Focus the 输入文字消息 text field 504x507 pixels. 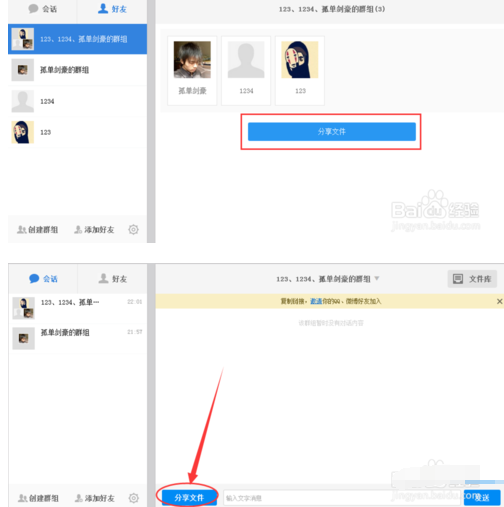point(342,498)
